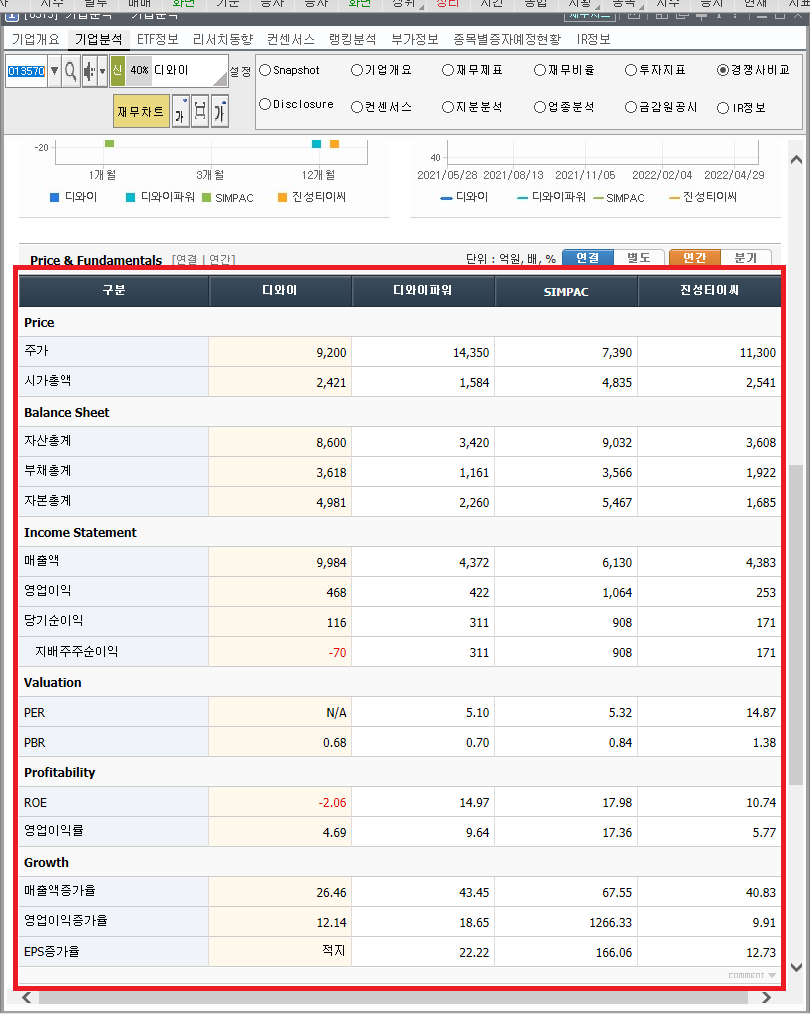810x1015 pixels.
Task: Click the 1266.33 growth value
Action: pyautogui.click(x=611, y=922)
